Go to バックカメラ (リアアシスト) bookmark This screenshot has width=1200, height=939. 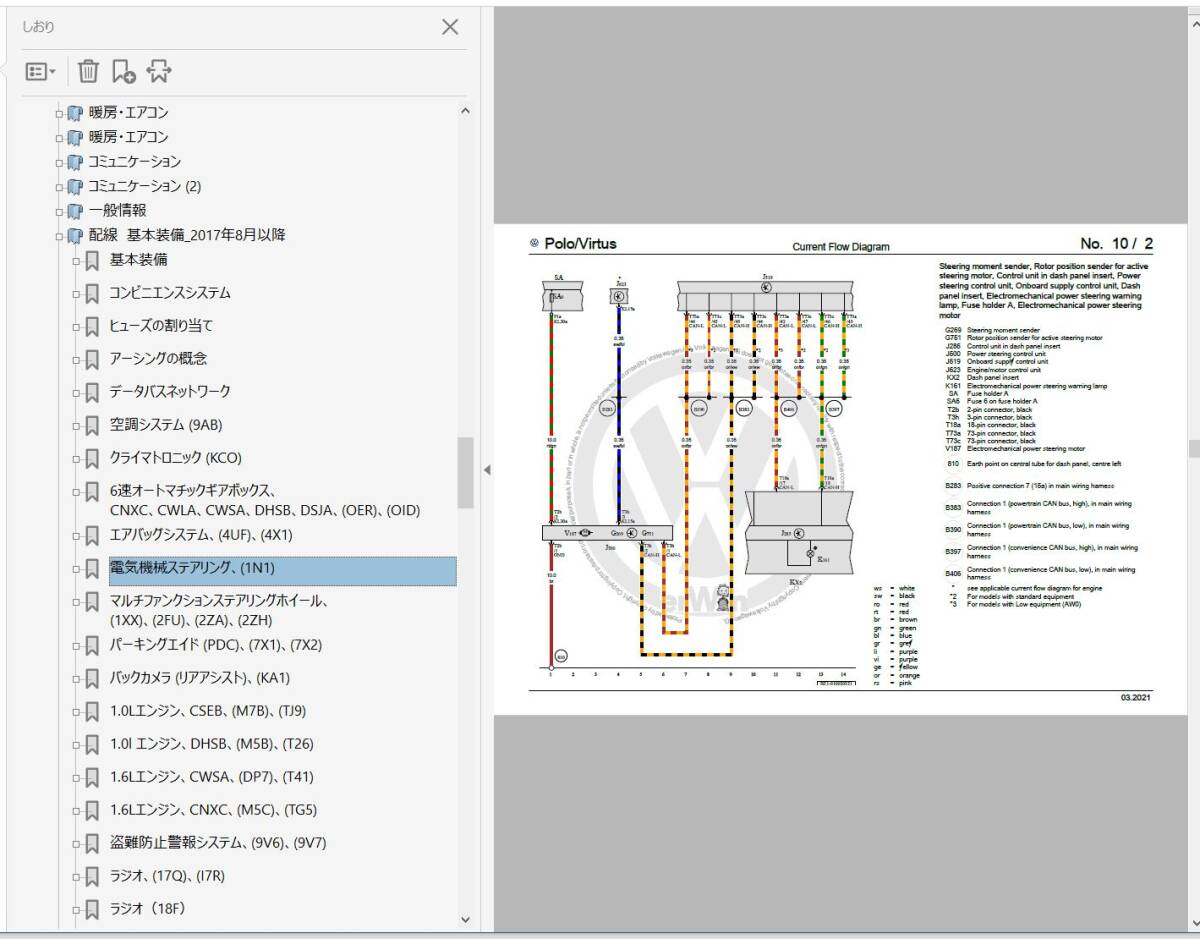200,677
